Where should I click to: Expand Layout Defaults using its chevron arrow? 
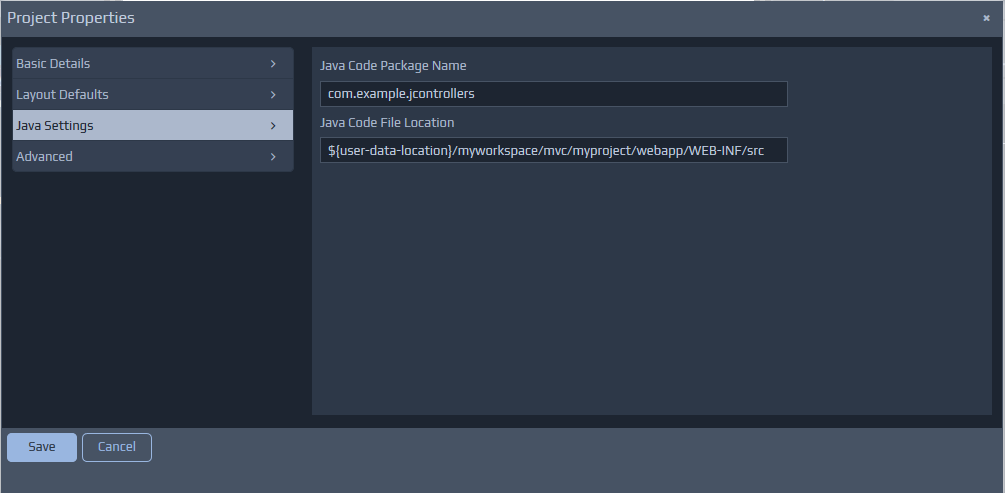click(273, 95)
